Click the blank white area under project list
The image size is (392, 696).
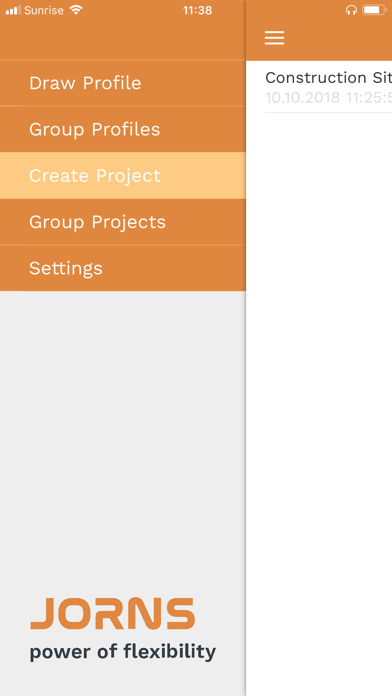tap(319, 399)
